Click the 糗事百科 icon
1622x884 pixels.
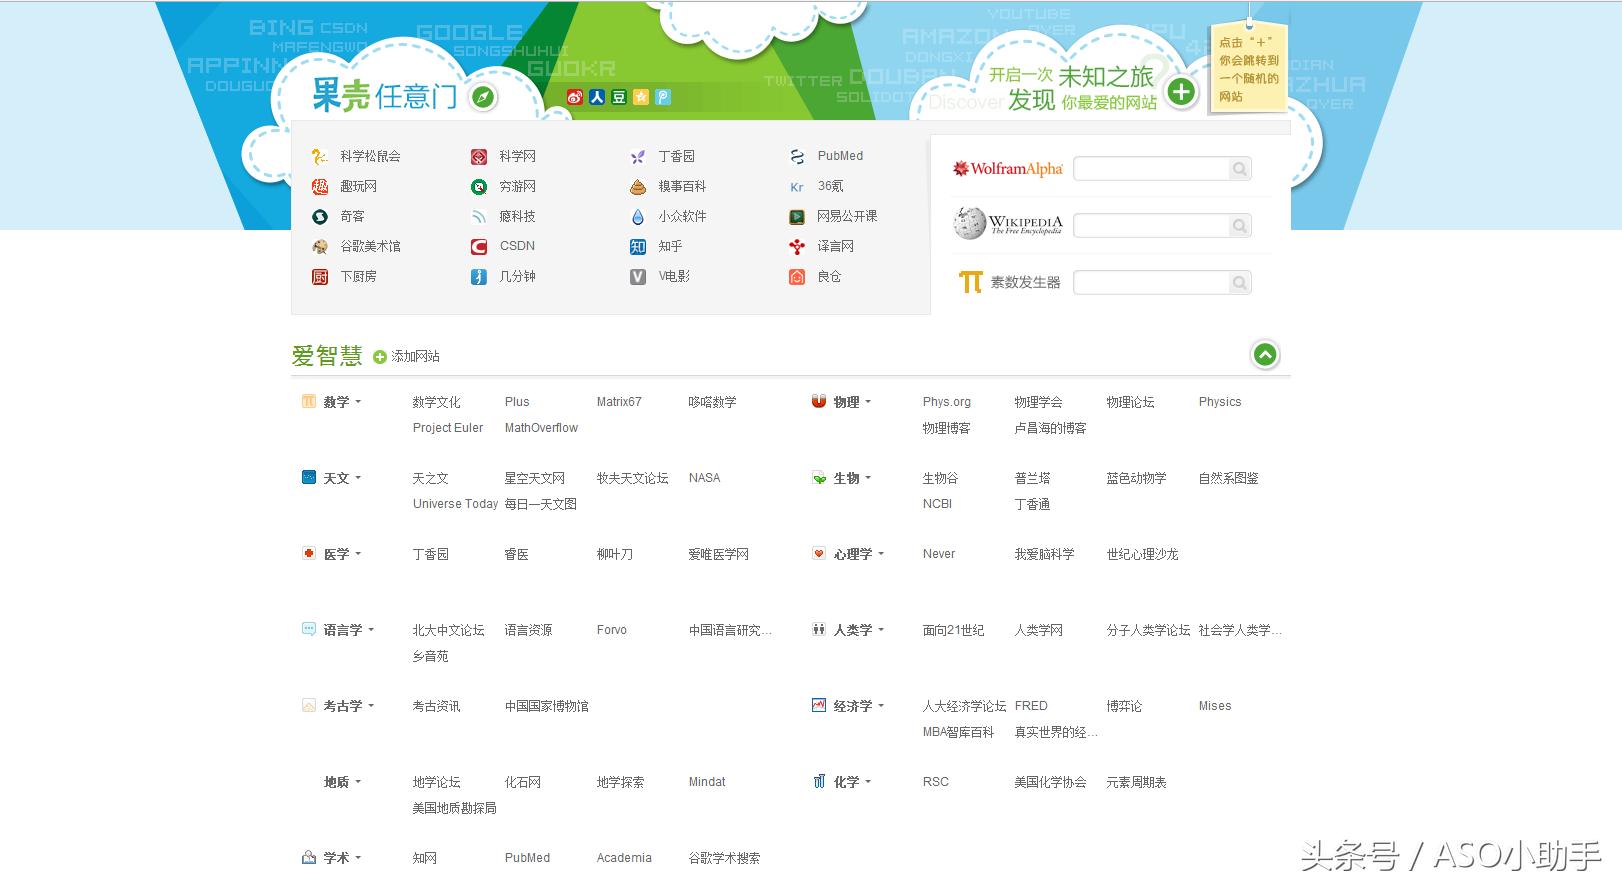pos(638,186)
